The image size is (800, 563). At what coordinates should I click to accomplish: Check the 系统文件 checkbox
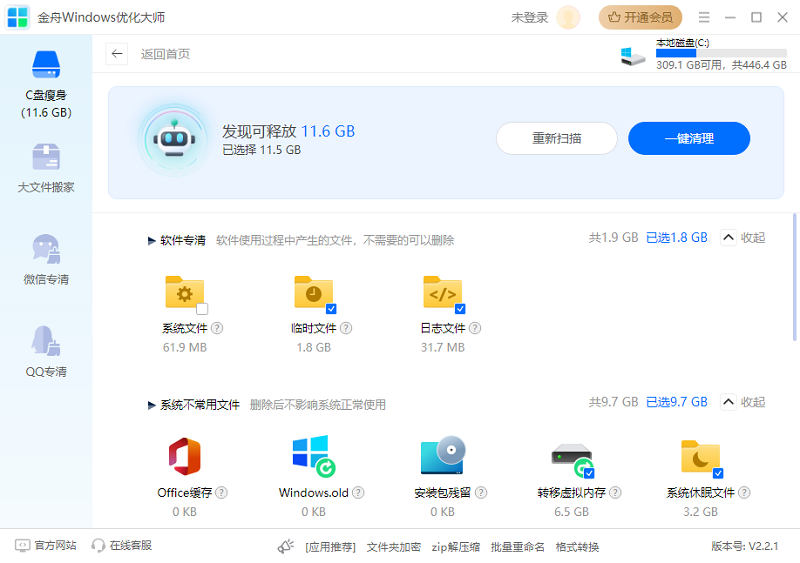[202, 309]
